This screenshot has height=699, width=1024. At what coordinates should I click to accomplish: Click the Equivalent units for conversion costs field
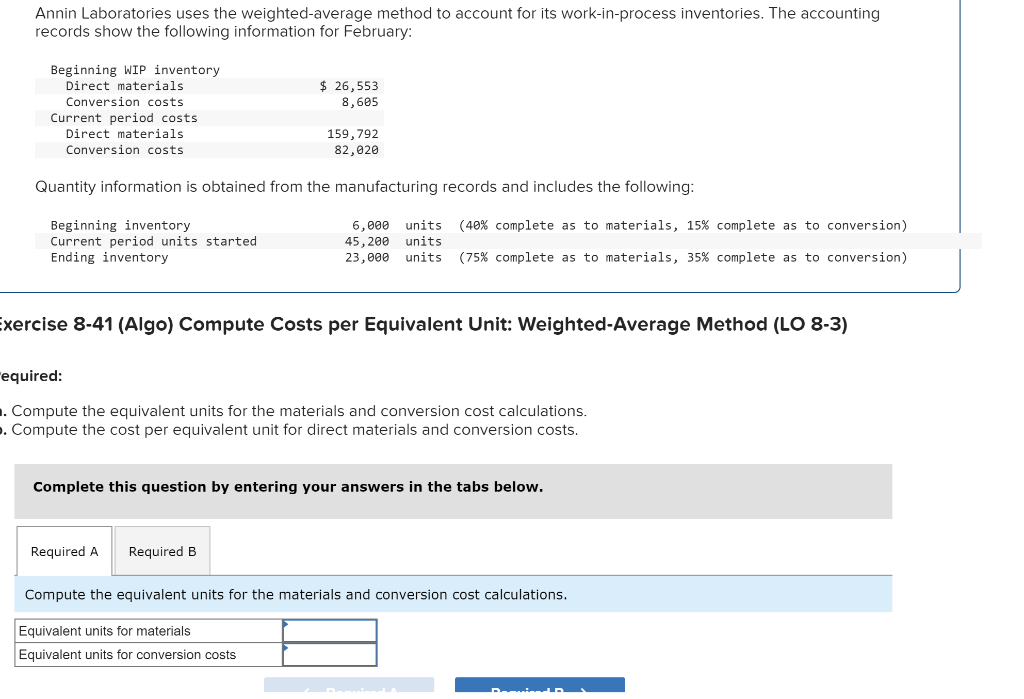coord(330,655)
